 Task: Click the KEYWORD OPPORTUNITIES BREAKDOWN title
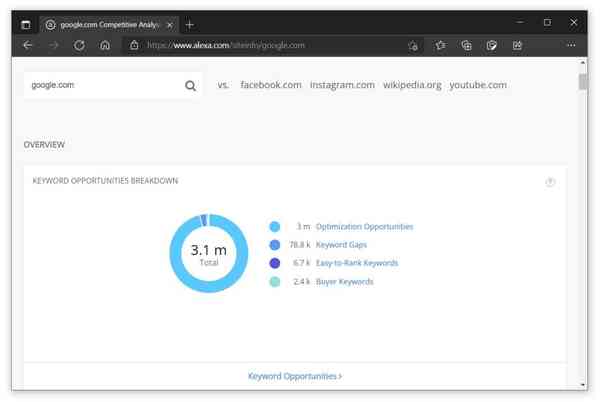105,181
